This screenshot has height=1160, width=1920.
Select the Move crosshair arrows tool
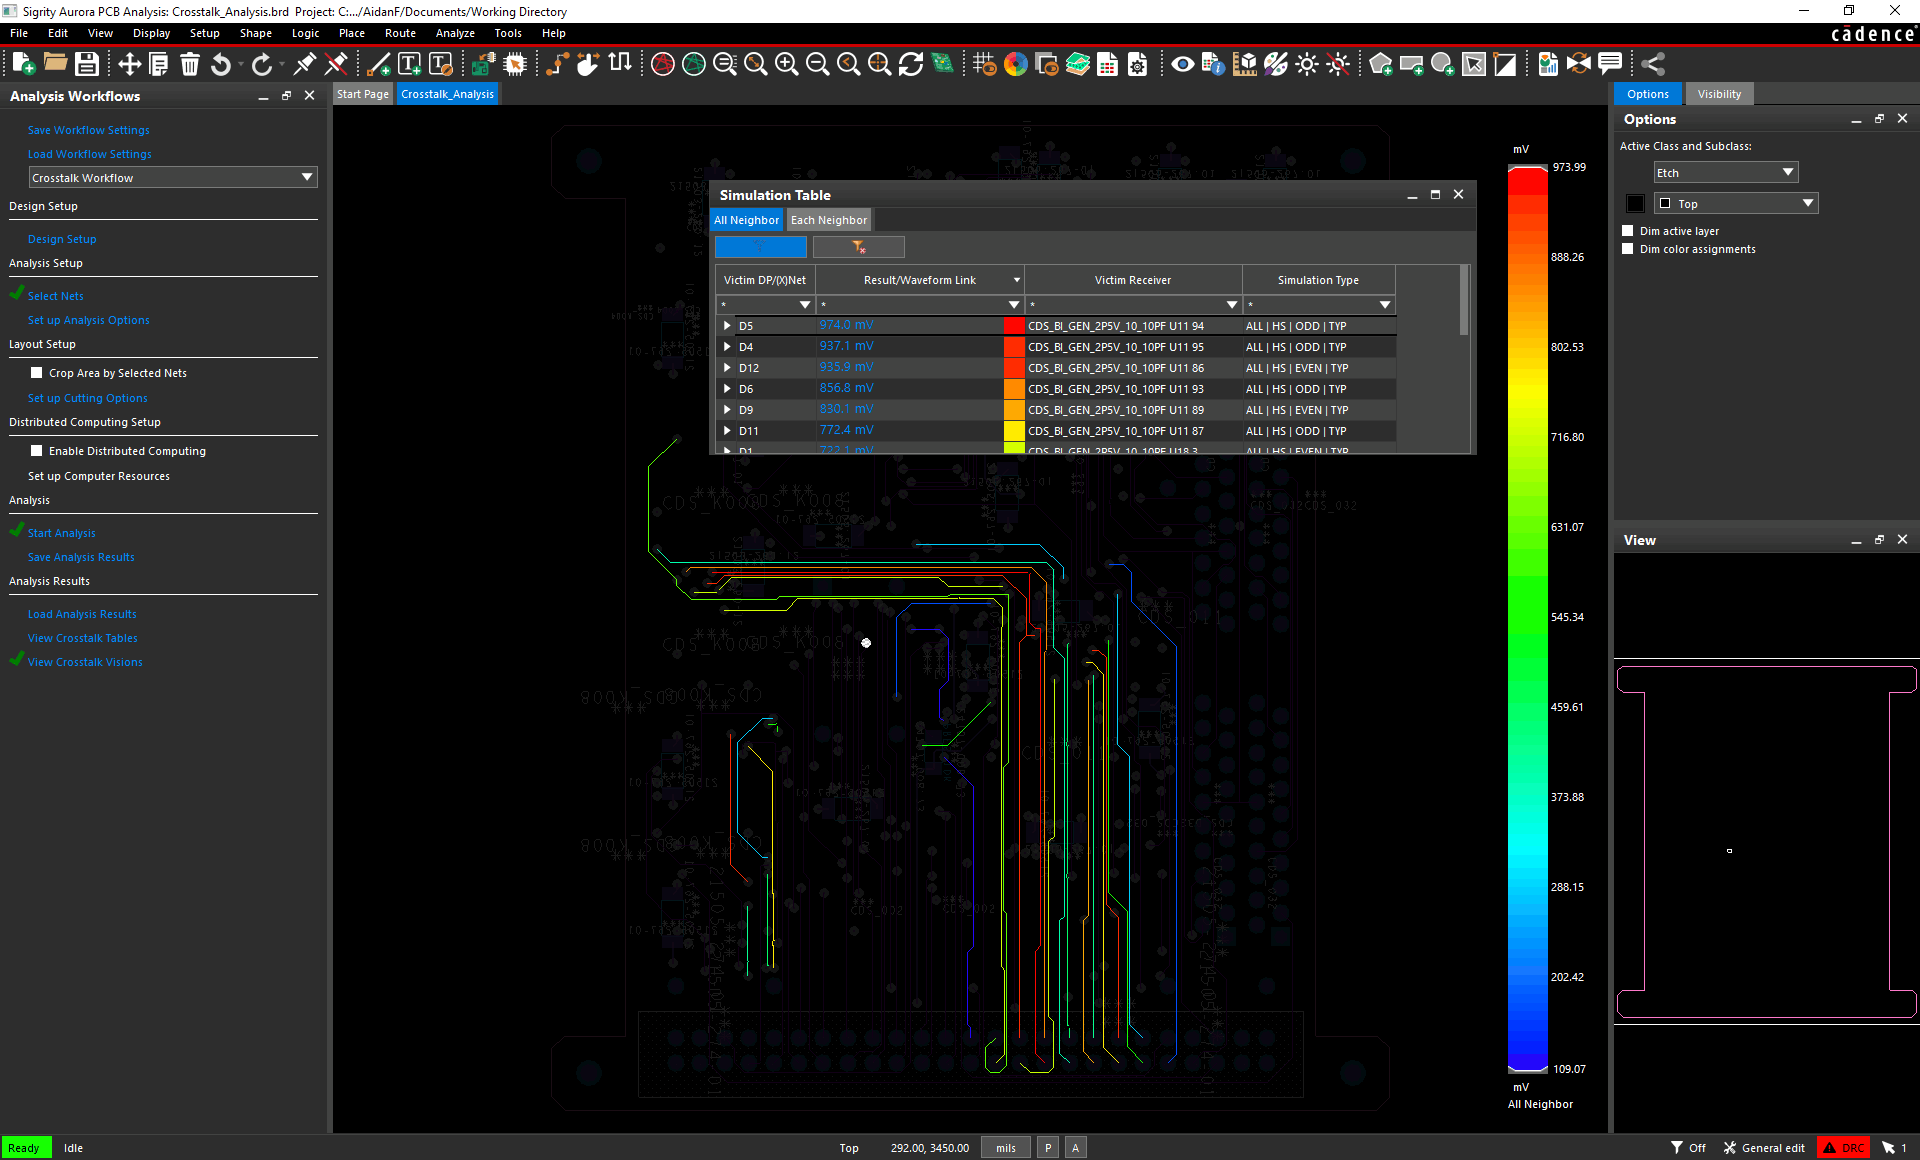129,64
